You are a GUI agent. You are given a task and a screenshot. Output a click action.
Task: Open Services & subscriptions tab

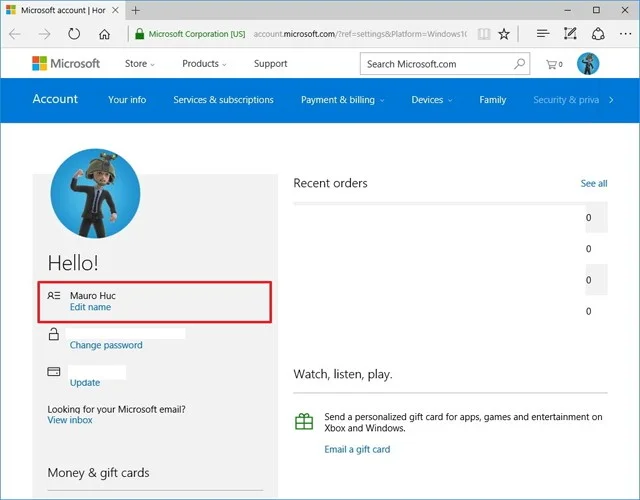coord(223,100)
